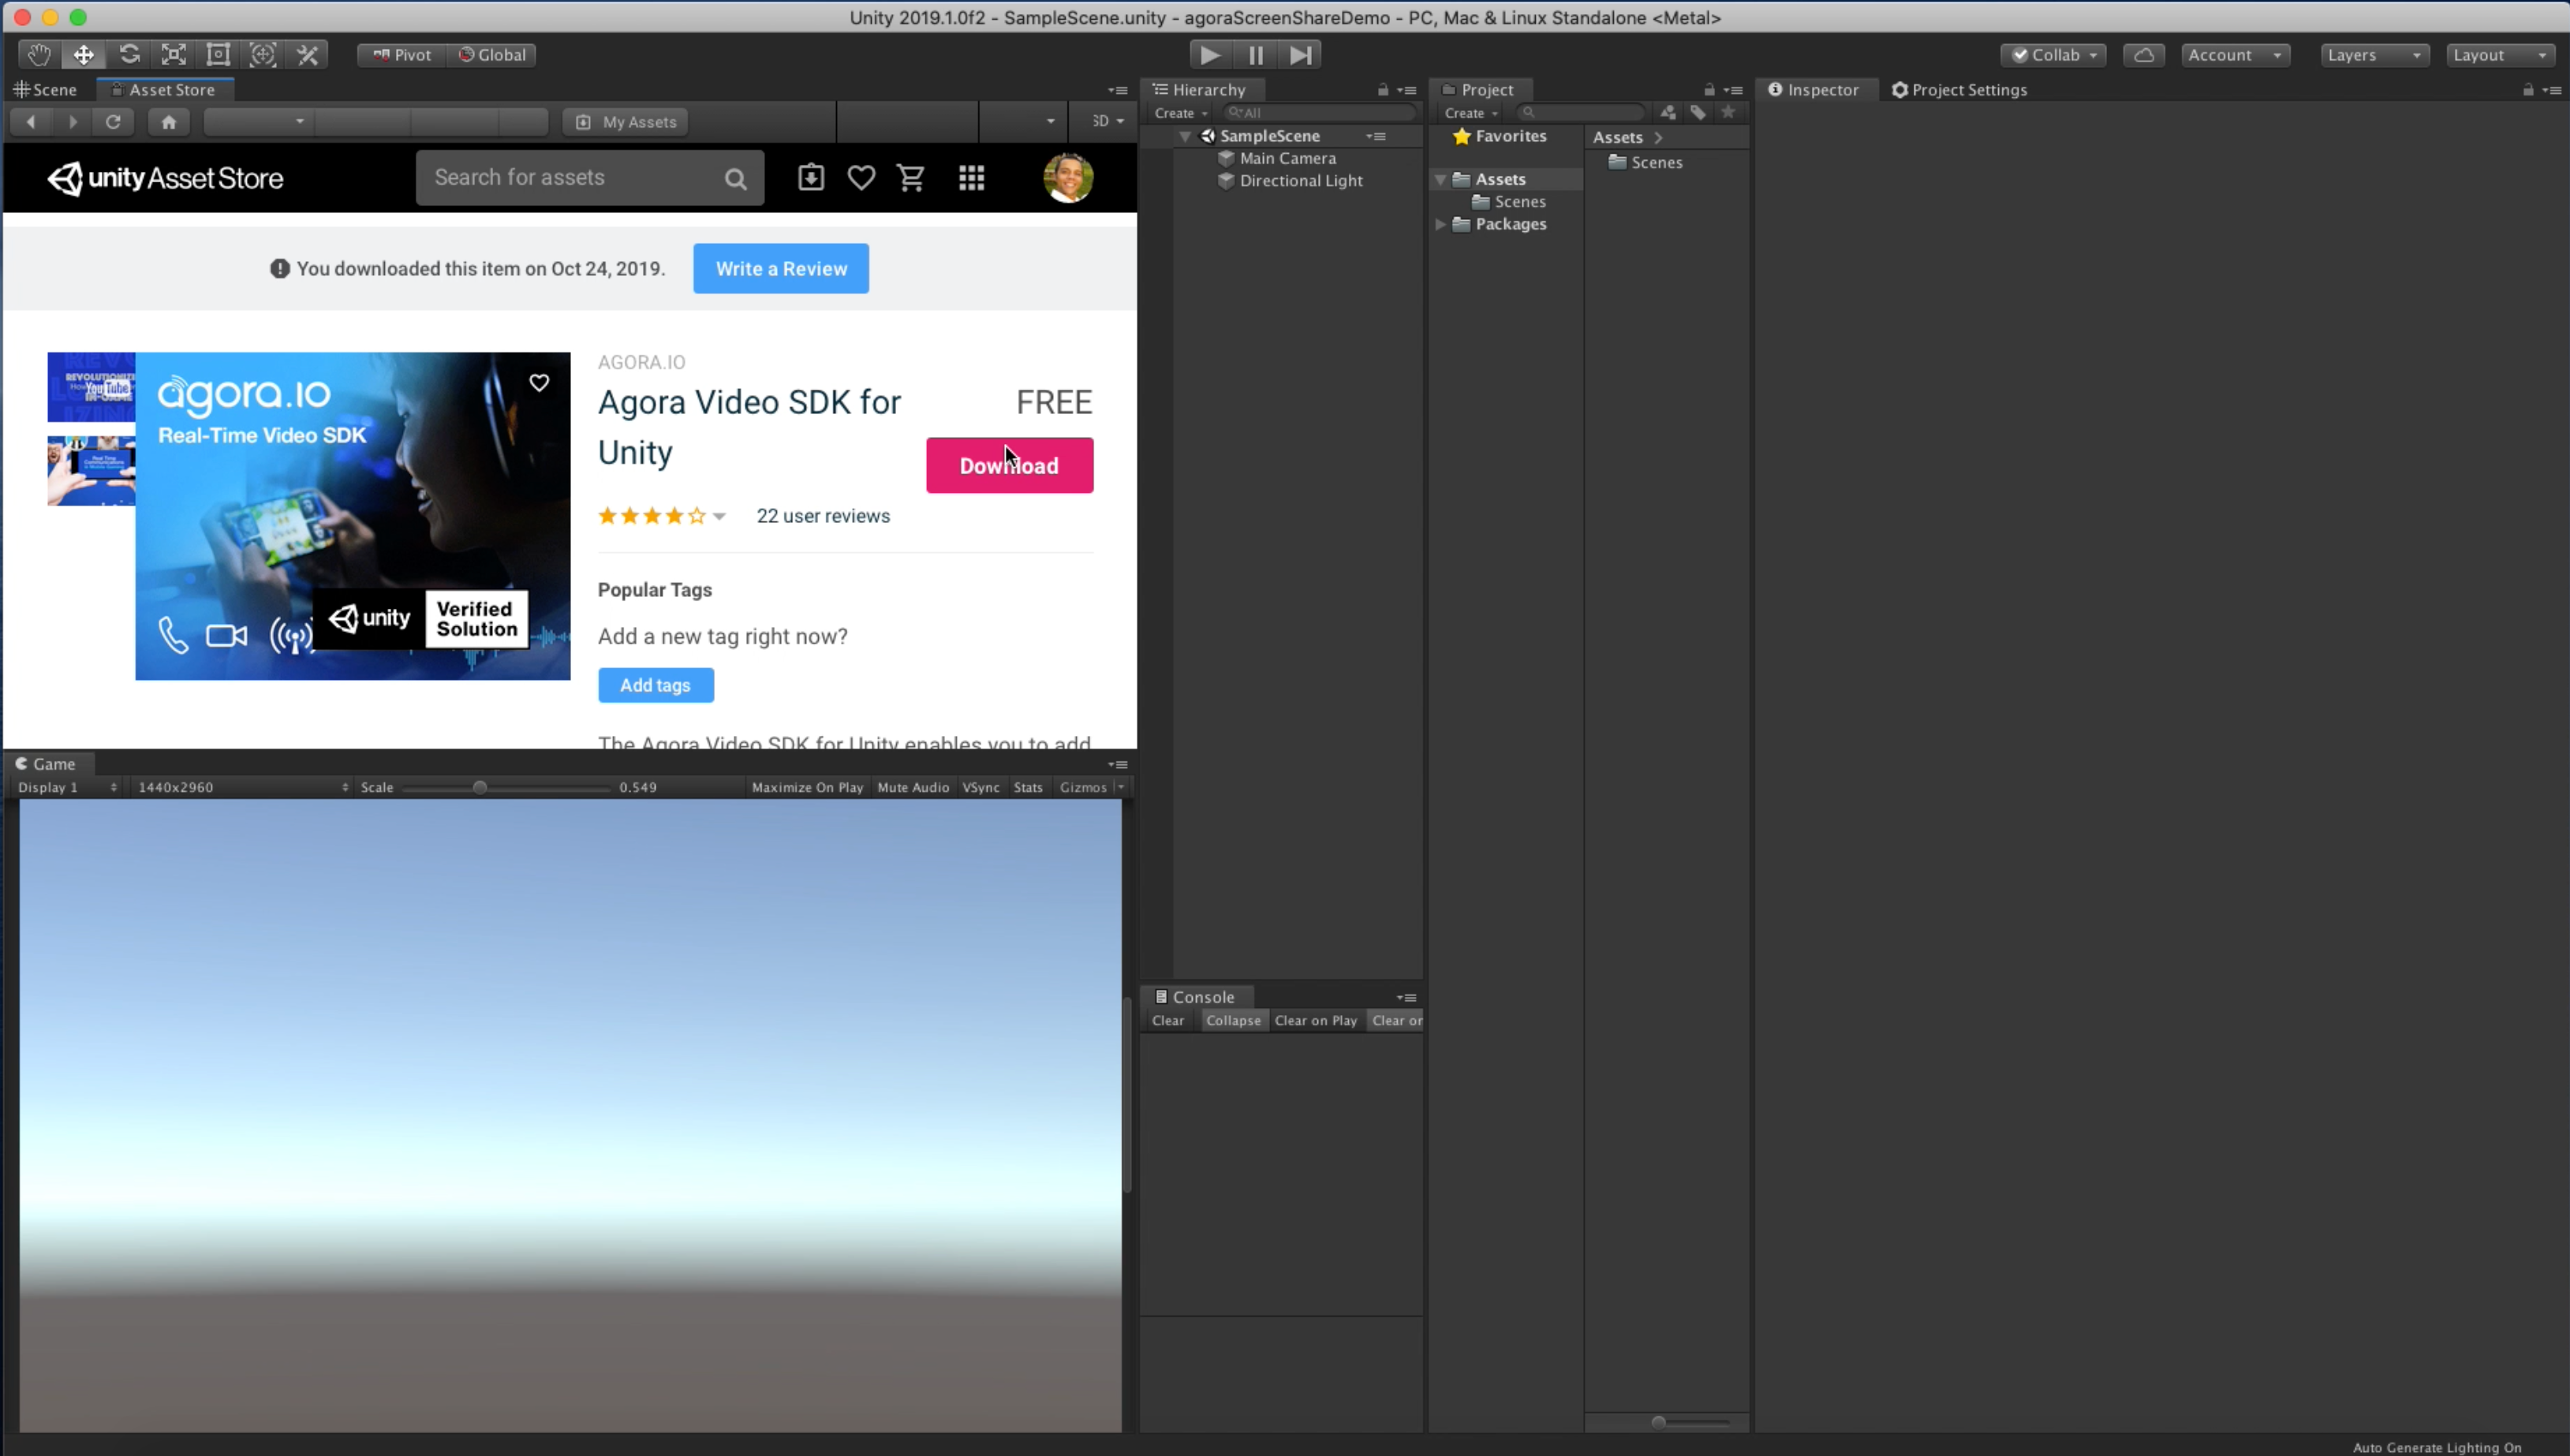2570x1456 pixels.
Task: Open Display 1 dropdown
Action: [x=67, y=787]
